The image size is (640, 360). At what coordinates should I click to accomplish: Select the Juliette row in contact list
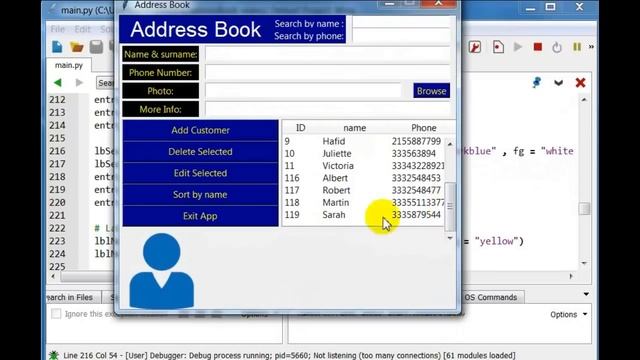click(x=363, y=153)
